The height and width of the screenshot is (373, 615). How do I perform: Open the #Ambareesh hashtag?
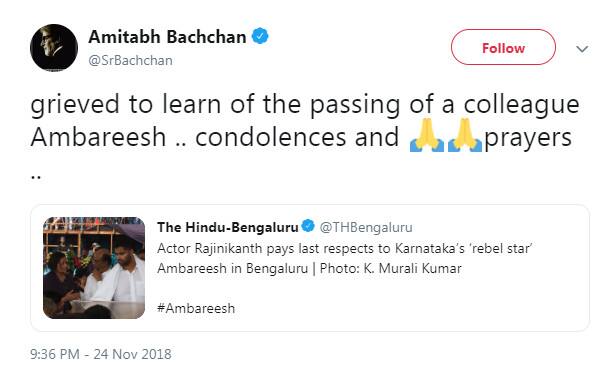coord(196,308)
